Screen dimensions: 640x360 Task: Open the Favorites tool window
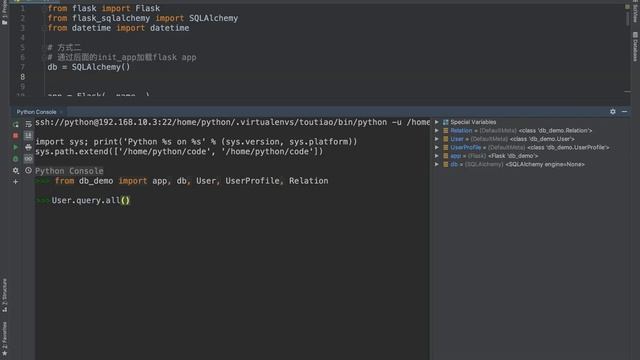pos(4,338)
